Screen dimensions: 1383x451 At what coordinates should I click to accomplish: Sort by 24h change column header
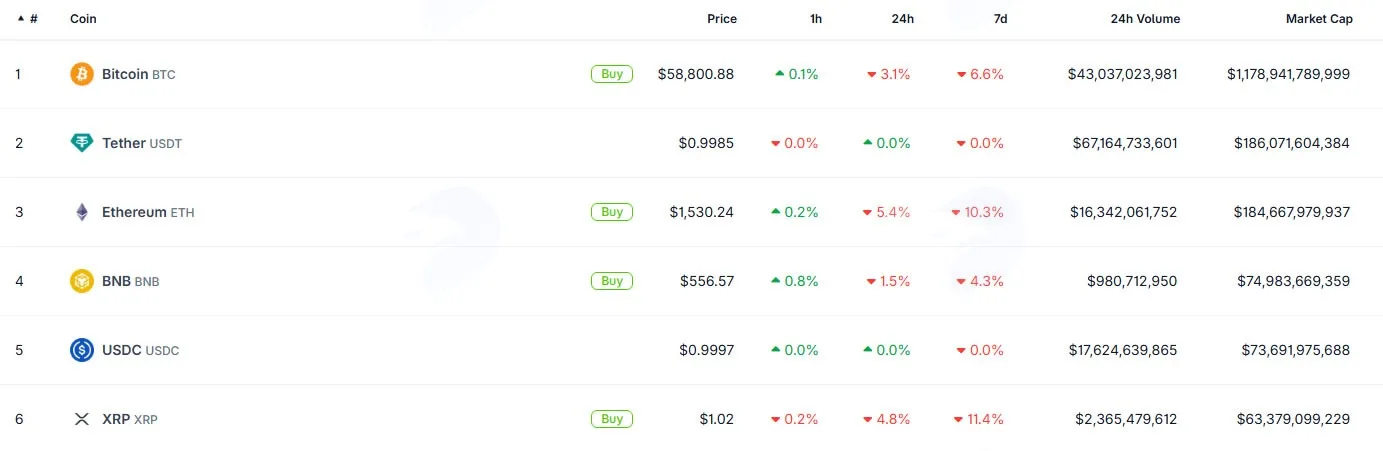click(902, 19)
